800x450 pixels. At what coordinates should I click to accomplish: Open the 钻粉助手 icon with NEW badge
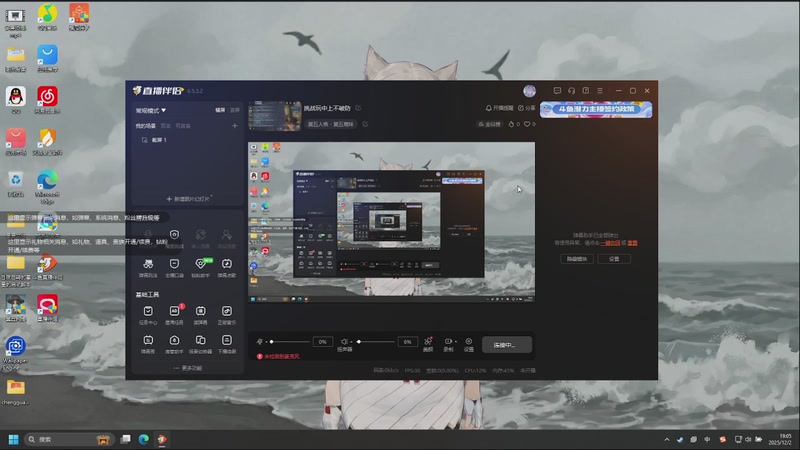pos(201,264)
